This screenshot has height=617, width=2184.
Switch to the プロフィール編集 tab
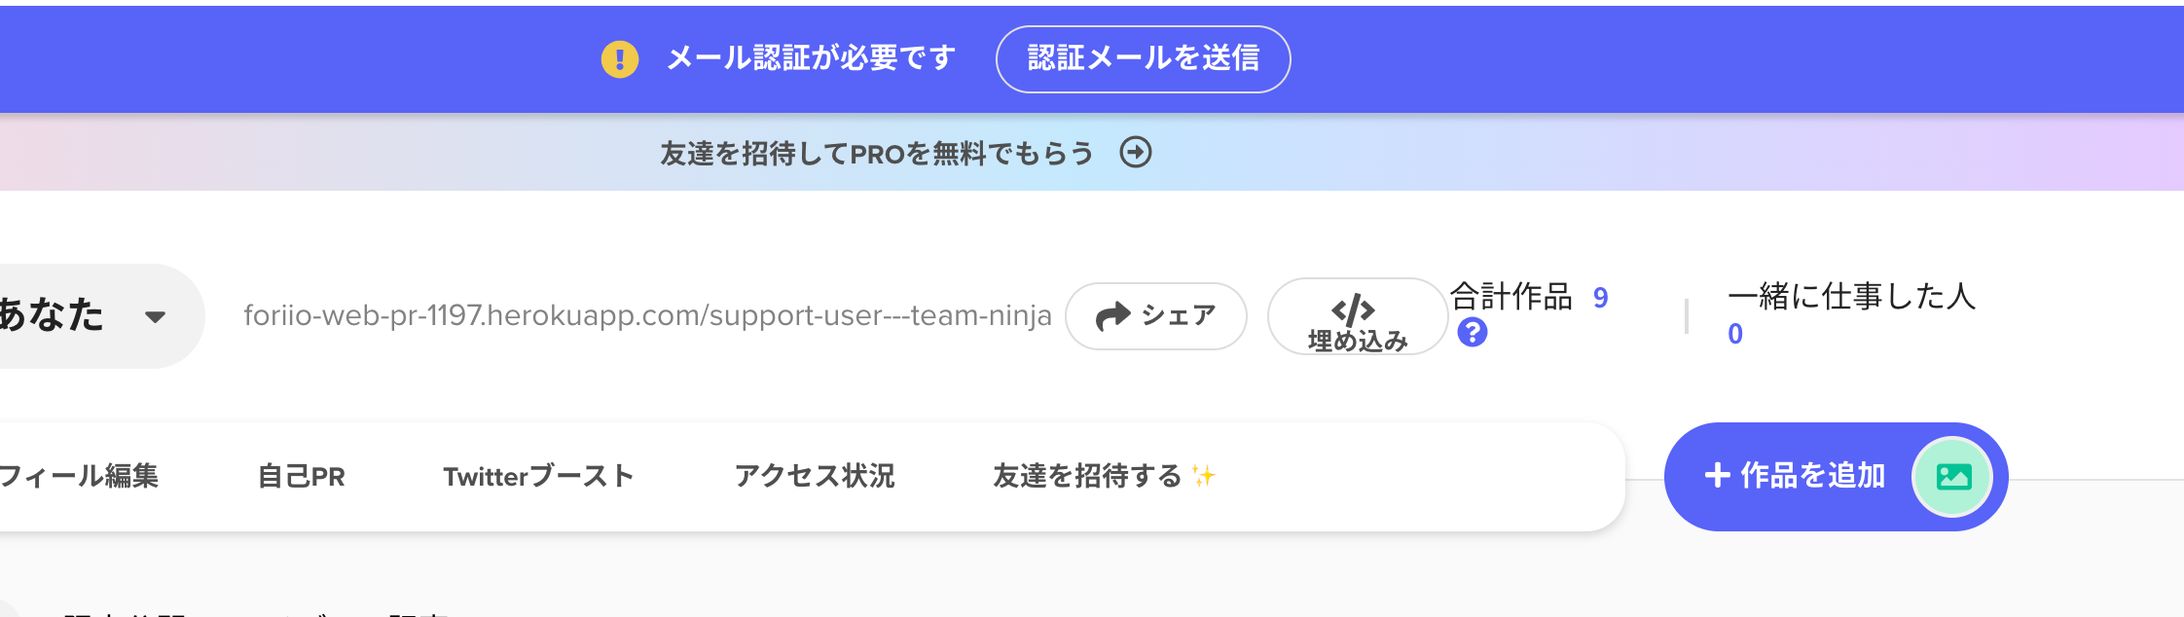[x=78, y=476]
